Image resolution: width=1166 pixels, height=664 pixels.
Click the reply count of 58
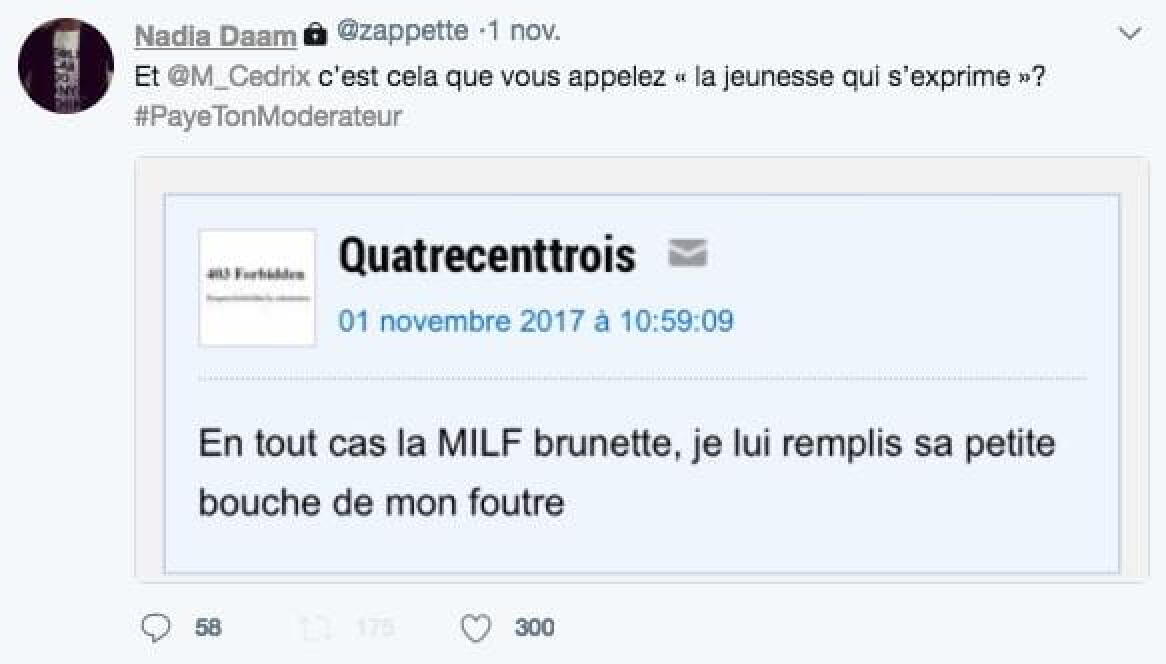point(208,628)
